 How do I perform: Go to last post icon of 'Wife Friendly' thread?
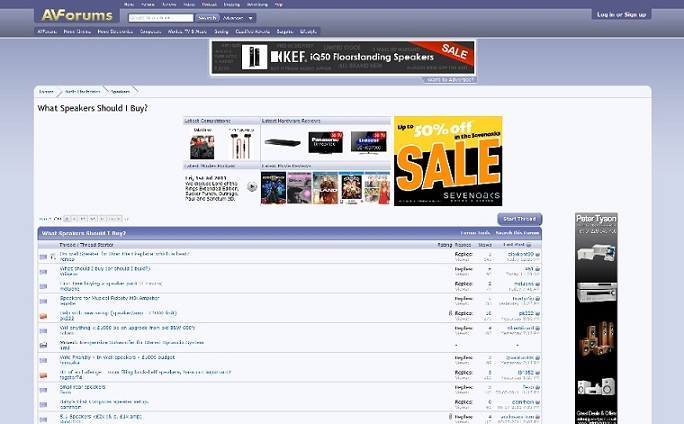coord(537,358)
